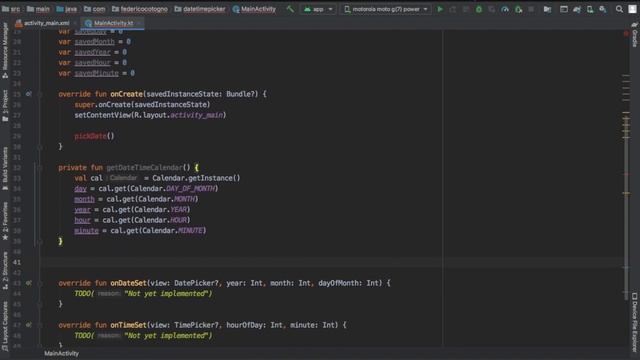Click MainActivity breadcrumb at editor bottom
Viewport: 640px width, 360px height.
click(62, 353)
